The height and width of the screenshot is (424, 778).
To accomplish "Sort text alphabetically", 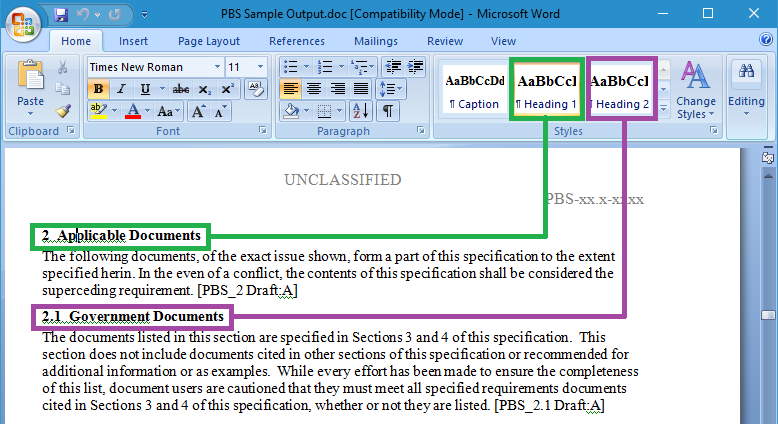I will click(x=360, y=111).
